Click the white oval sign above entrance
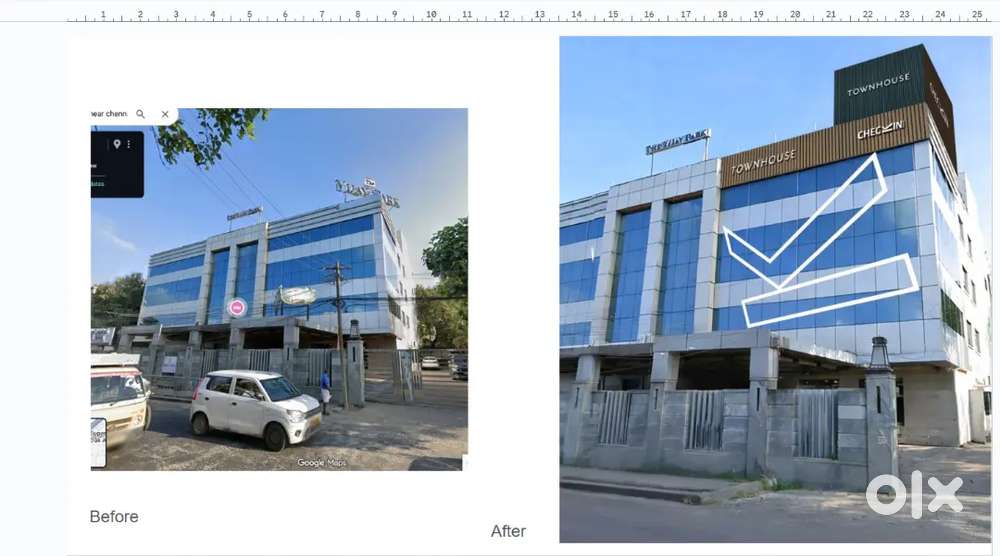The width and height of the screenshot is (1000, 556). (x=297, y=295)
